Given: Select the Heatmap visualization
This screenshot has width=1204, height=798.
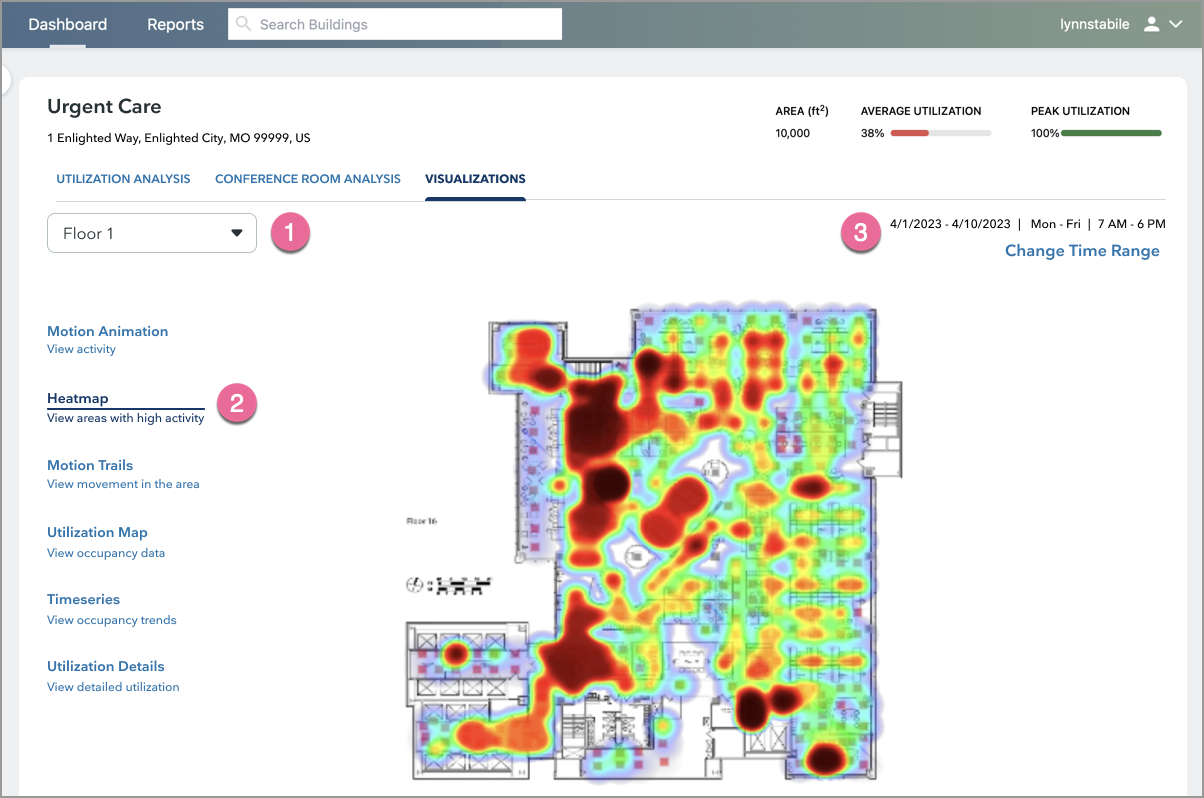Looking at the screenshot, I should coord(78,398).
